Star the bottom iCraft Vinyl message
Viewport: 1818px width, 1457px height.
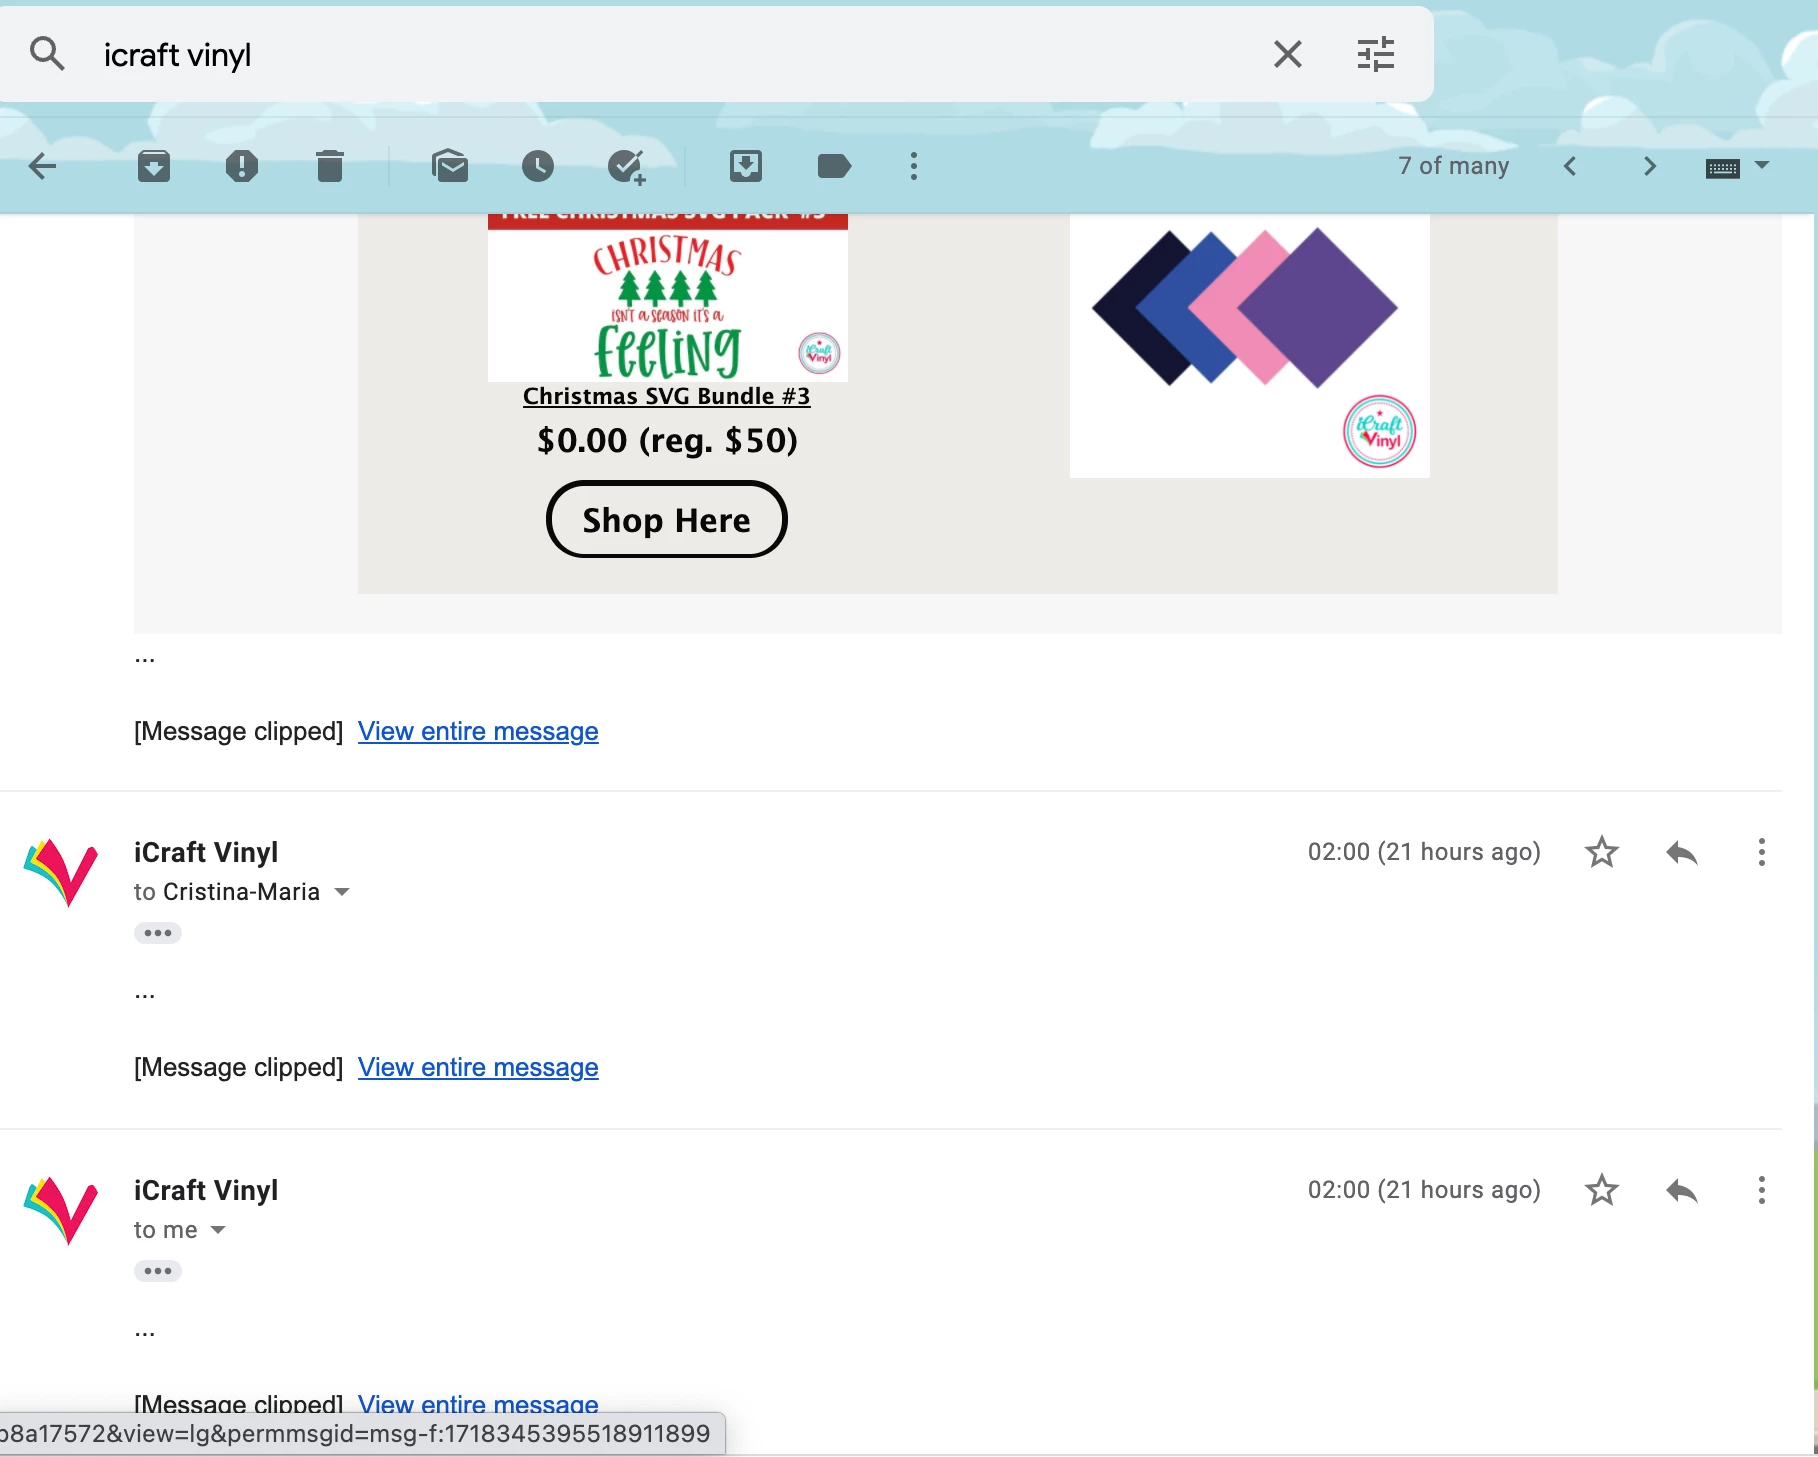(1601, 1190)
